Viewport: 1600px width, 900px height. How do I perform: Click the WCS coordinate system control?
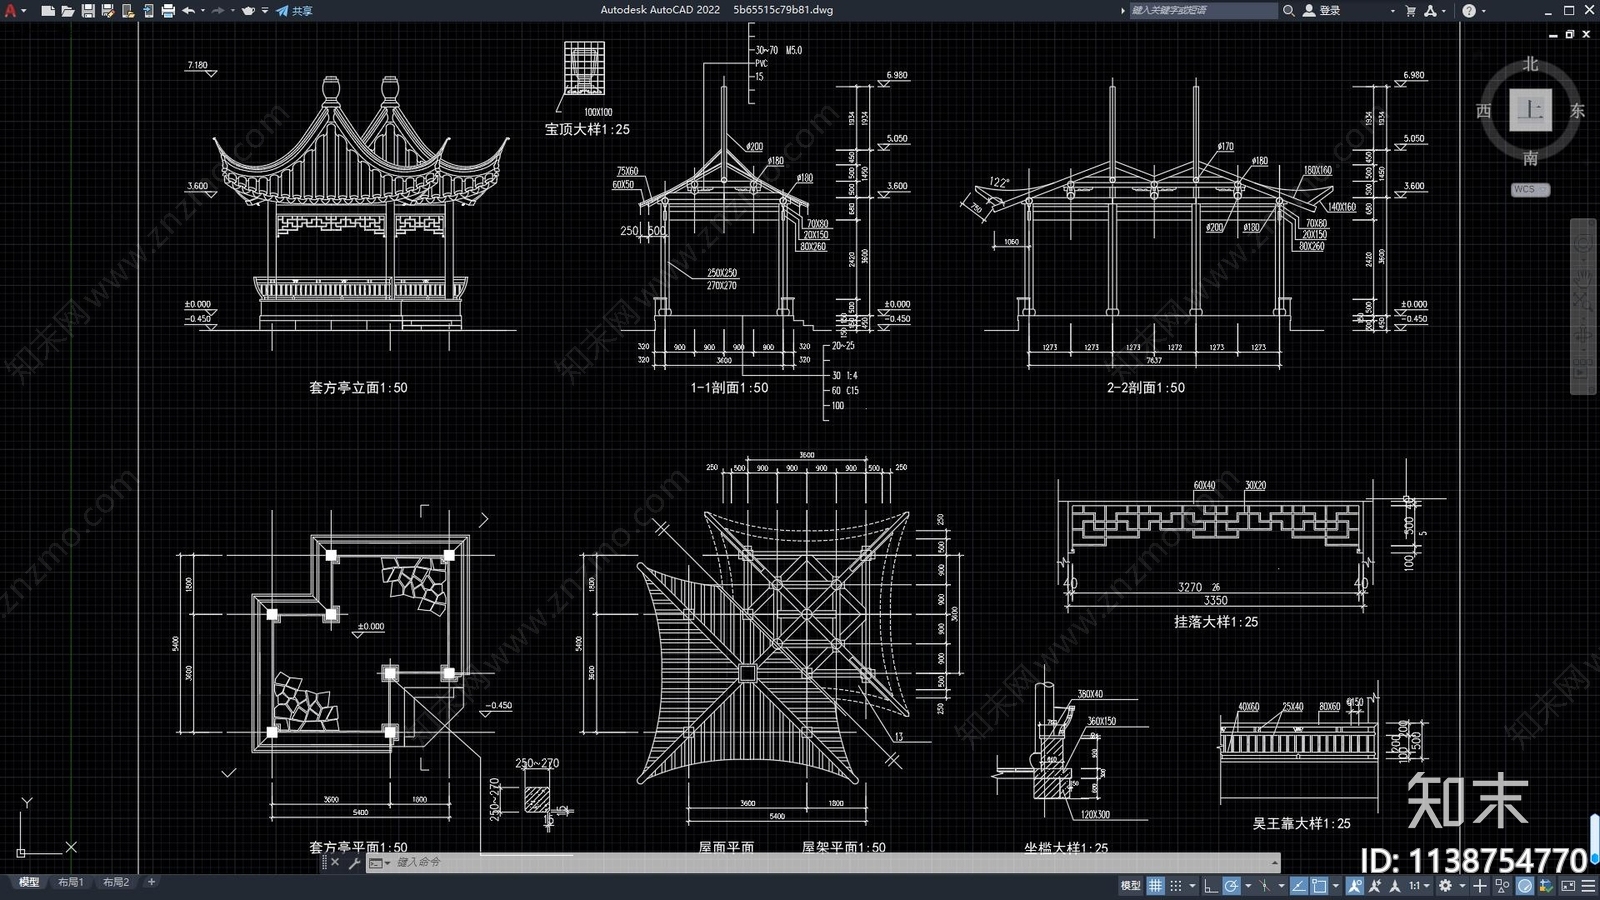[x=1528, y=188]
